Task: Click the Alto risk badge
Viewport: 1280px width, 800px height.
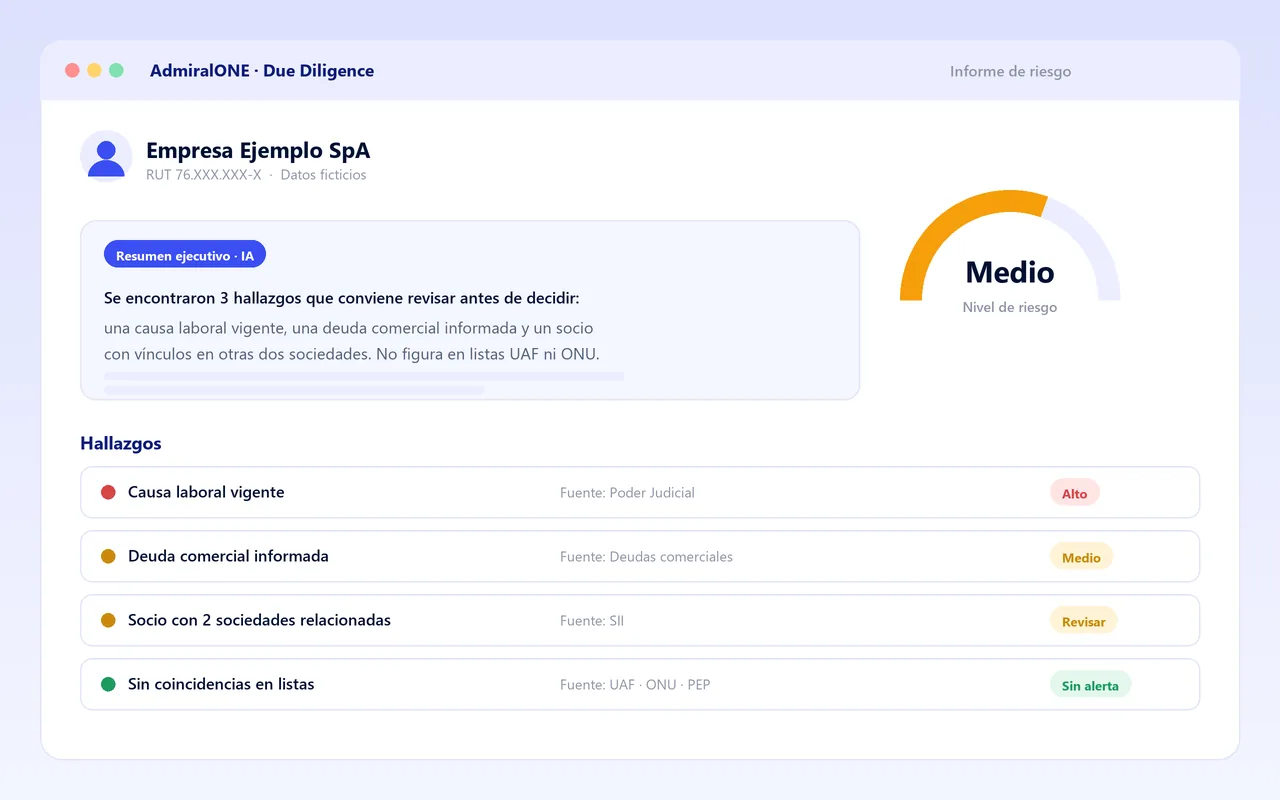Action: pos(1075,493)
